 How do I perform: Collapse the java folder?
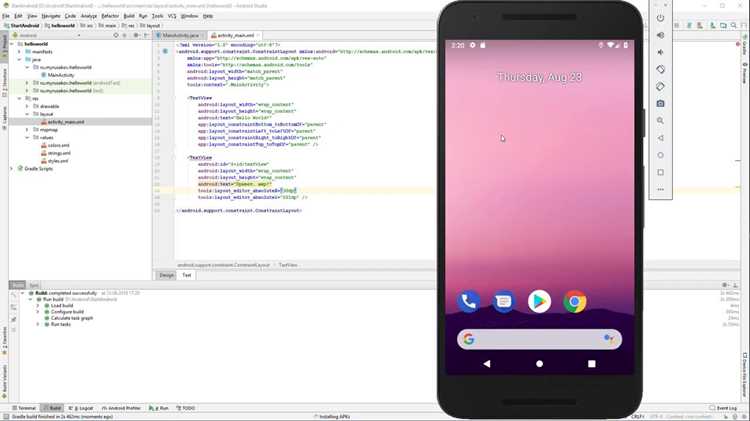pos(20,60)
